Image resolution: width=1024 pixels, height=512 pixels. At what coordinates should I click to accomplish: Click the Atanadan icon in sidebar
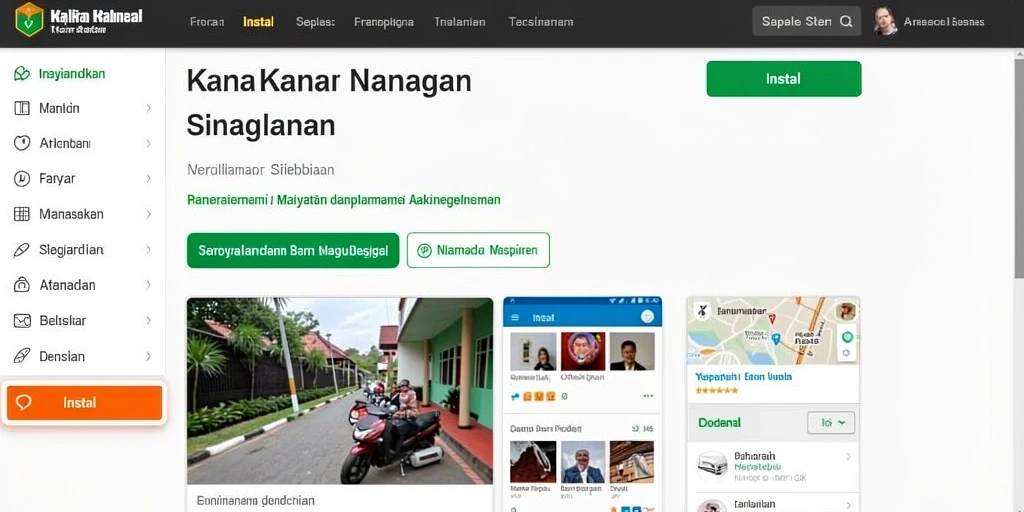point(22,285)
